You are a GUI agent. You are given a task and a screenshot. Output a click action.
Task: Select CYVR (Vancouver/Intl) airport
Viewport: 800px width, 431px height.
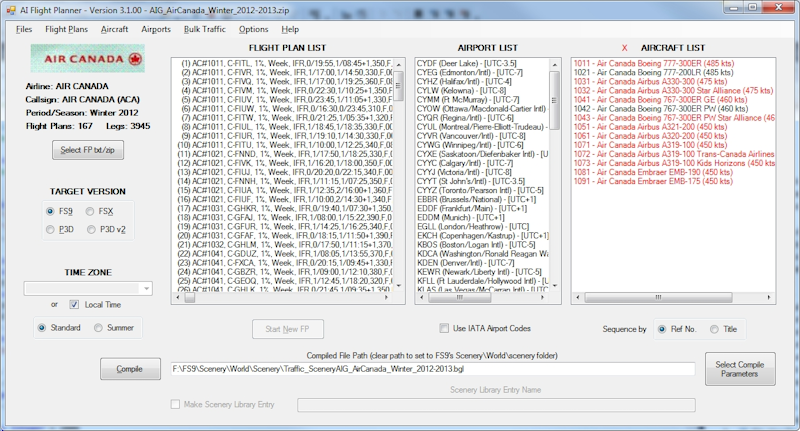click(471, 136)
